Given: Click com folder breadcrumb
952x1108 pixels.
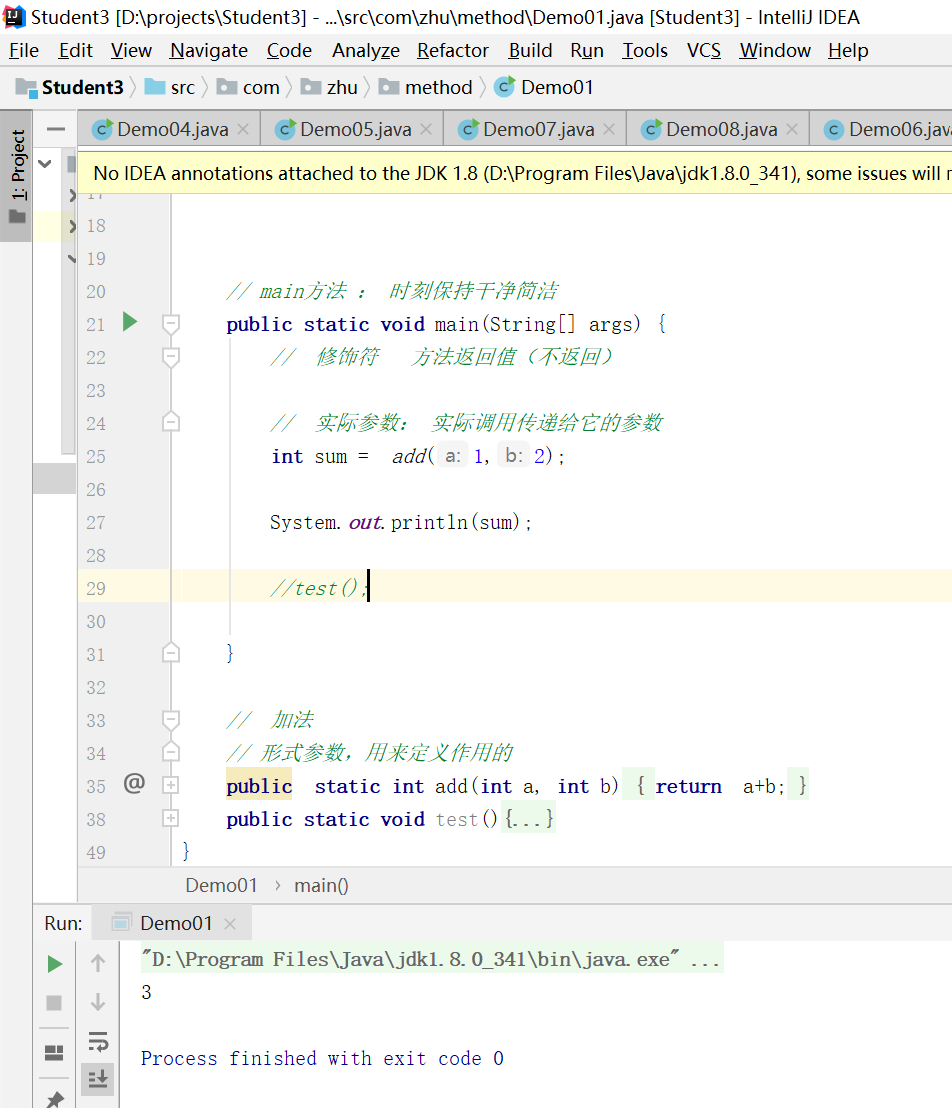Looking at the screenshot, I should click(x=248, y=88).
